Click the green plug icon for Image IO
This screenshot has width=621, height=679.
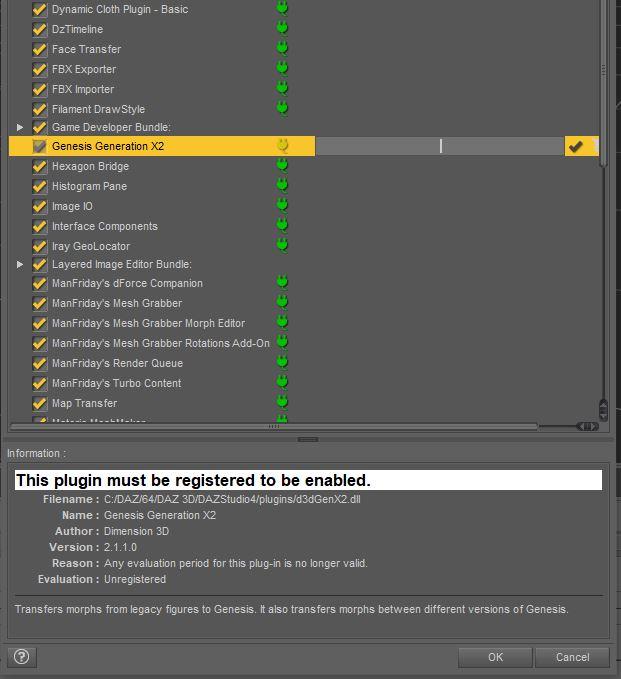[282, 205]
